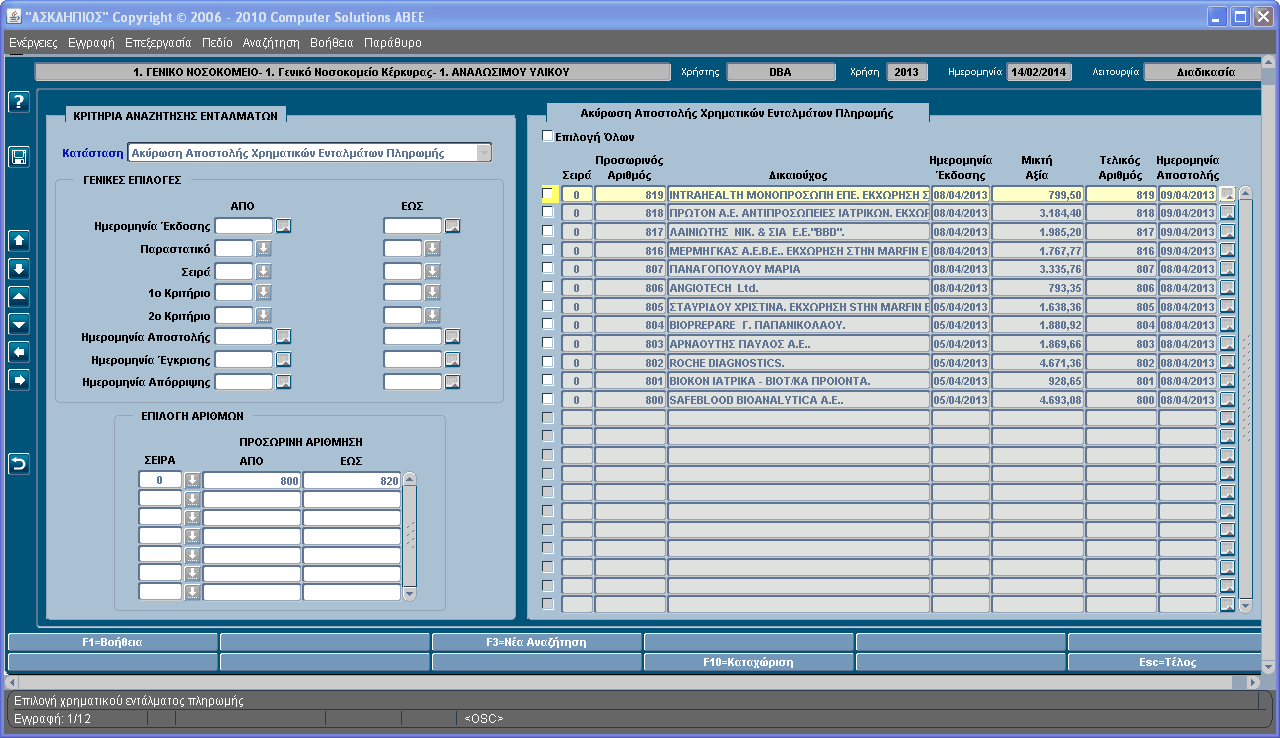
Task: Open the Επεξεργασία menu
Action: [x=158, y=43]
